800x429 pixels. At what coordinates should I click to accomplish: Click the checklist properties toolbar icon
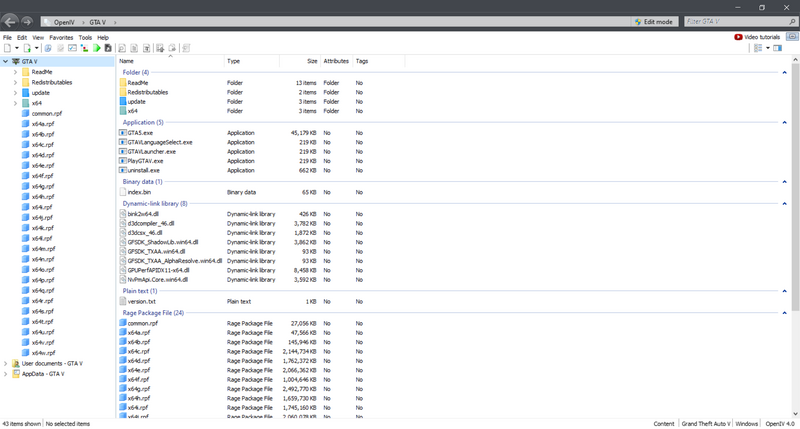click(x=72, y=48)
